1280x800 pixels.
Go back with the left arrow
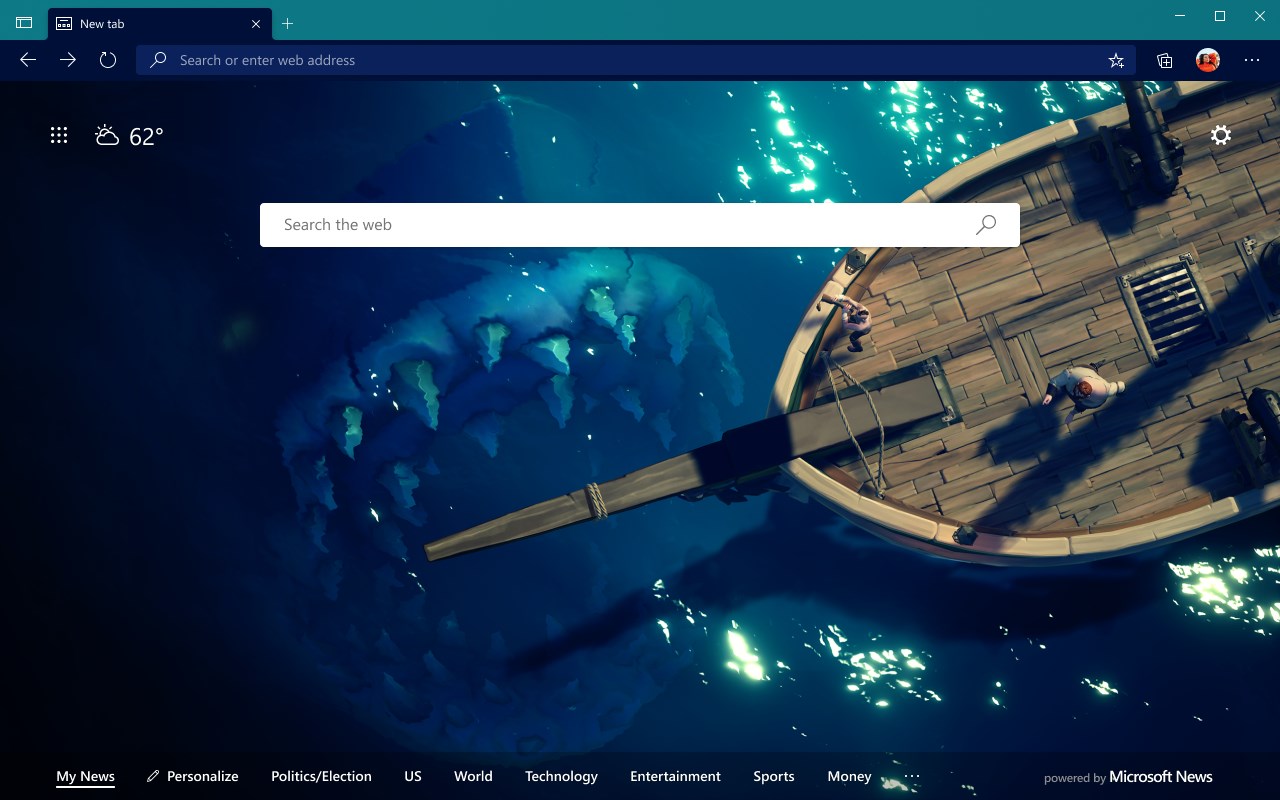point(28,60)
